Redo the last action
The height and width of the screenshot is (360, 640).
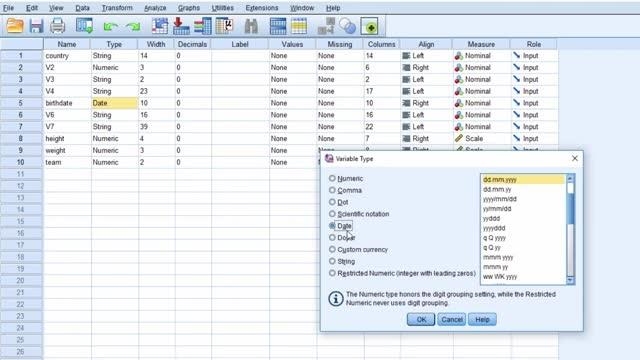(133, 27)
